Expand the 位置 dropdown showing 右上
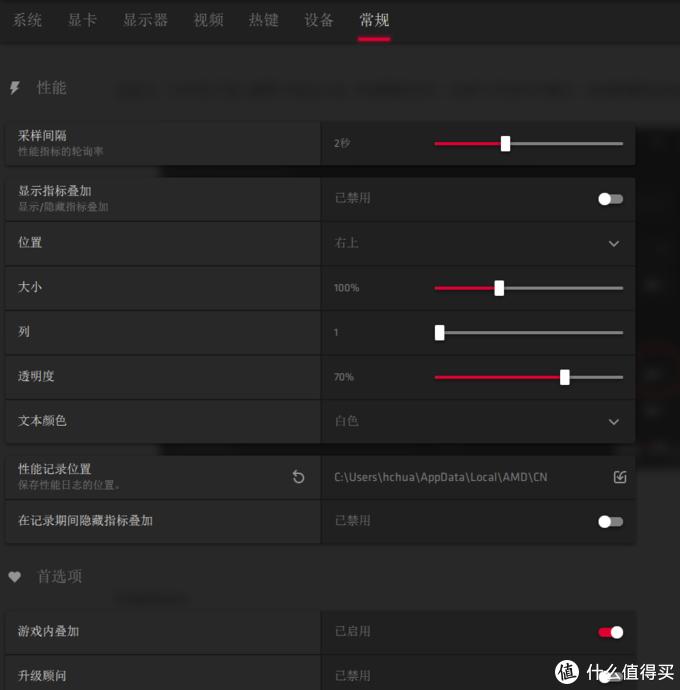Image resolution: width=680 pixels, height=690 pixels. [x=478, y=243]
